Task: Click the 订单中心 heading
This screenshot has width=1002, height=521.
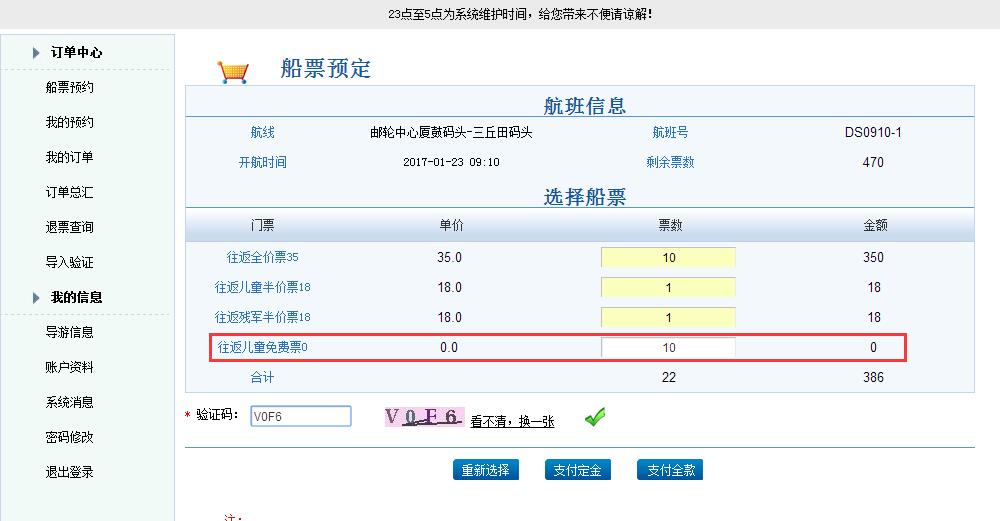Action: (x=77, y=52)
